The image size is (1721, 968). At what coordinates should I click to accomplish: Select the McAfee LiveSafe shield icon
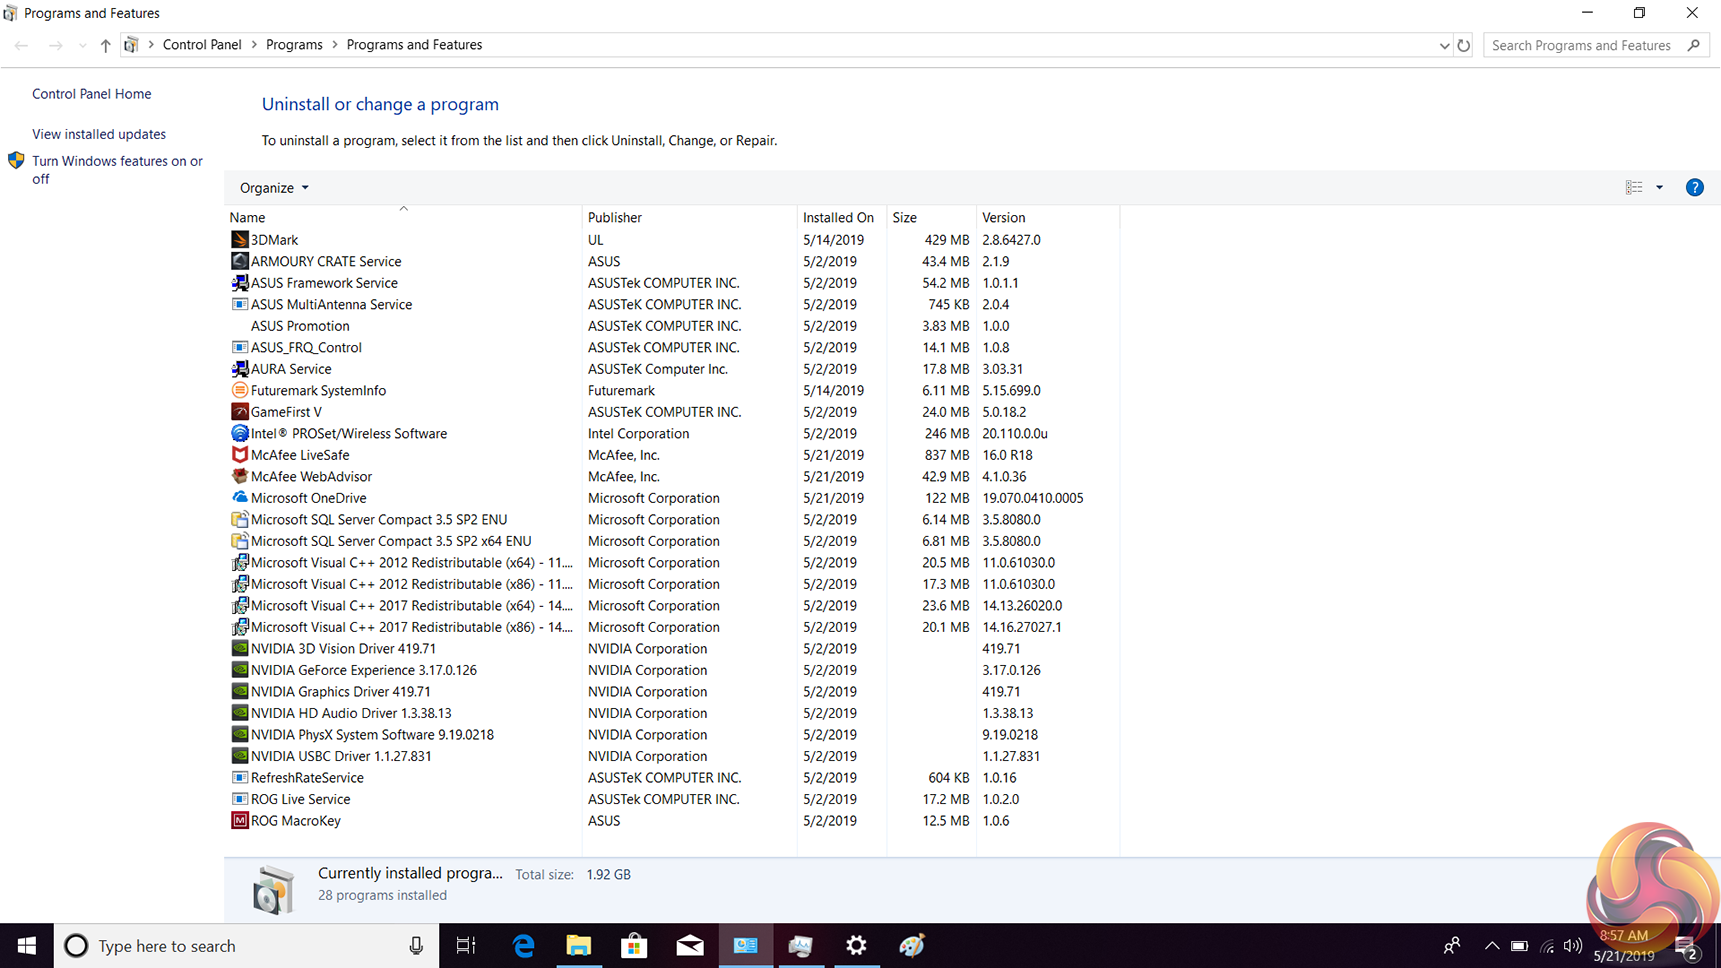coord(239,455)
